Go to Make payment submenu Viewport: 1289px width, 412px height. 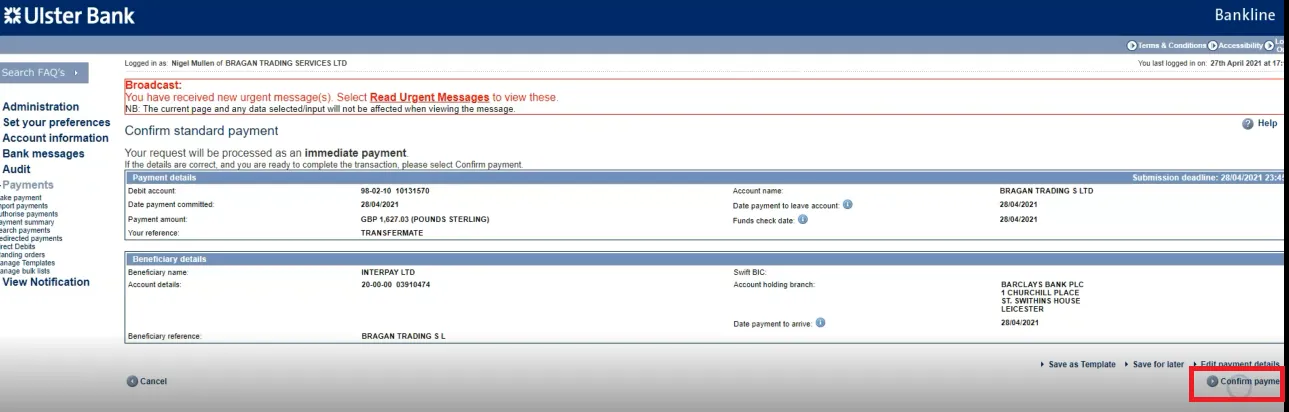(21, 198)
